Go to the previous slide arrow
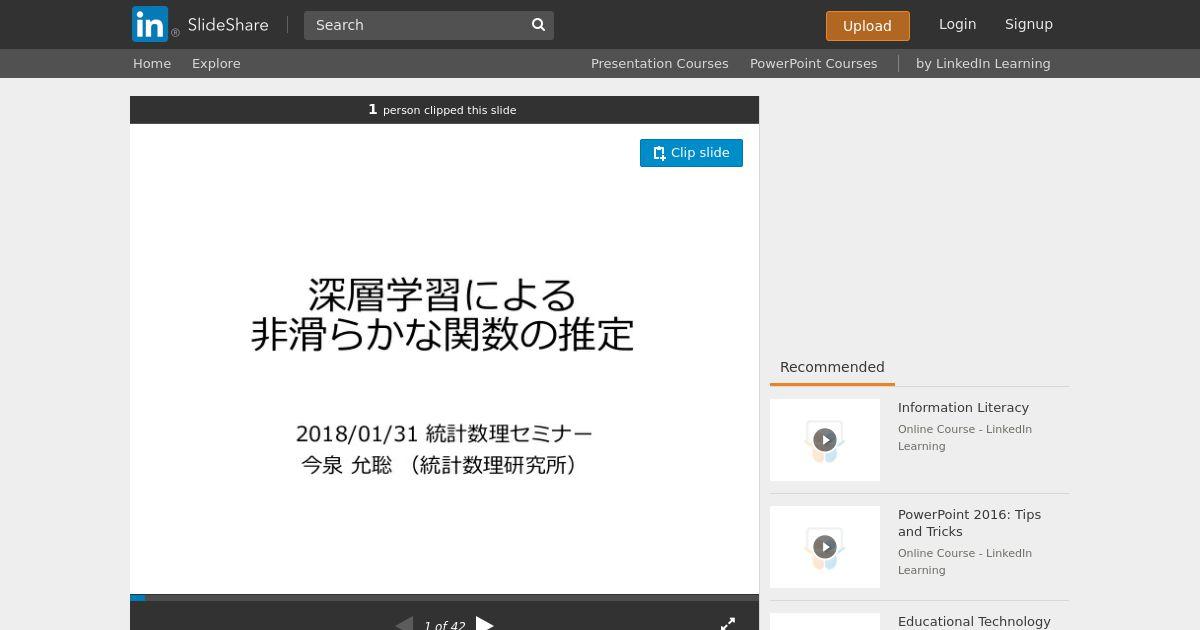 click(404, 624)
